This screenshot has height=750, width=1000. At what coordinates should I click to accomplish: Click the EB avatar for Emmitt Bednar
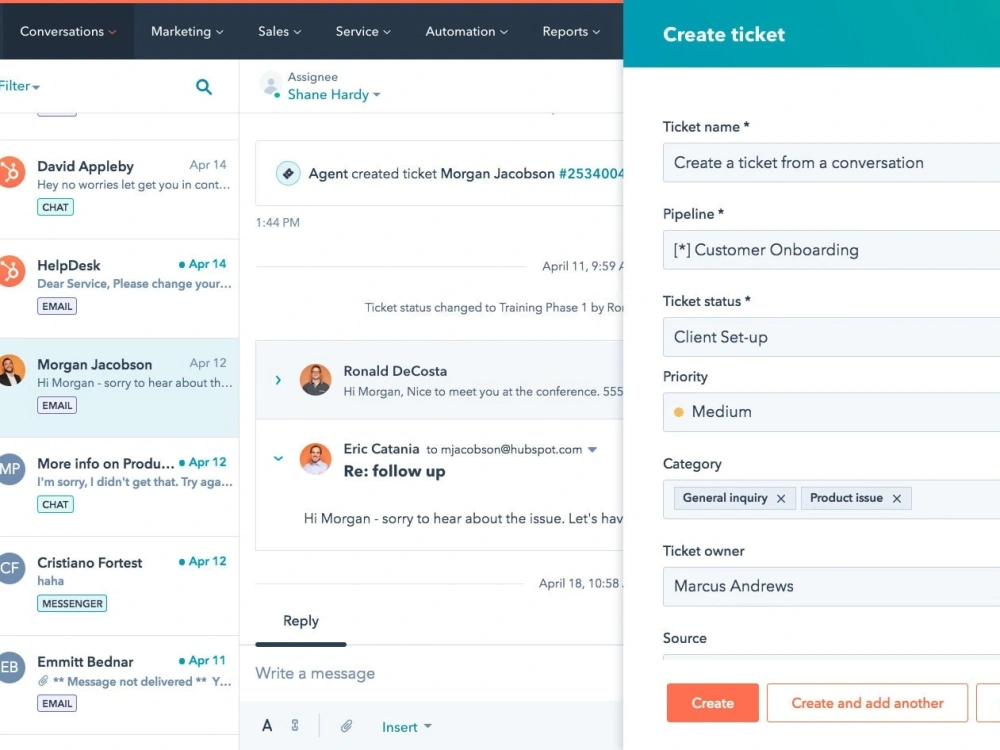pyautogui.click(x=11, y=667)
